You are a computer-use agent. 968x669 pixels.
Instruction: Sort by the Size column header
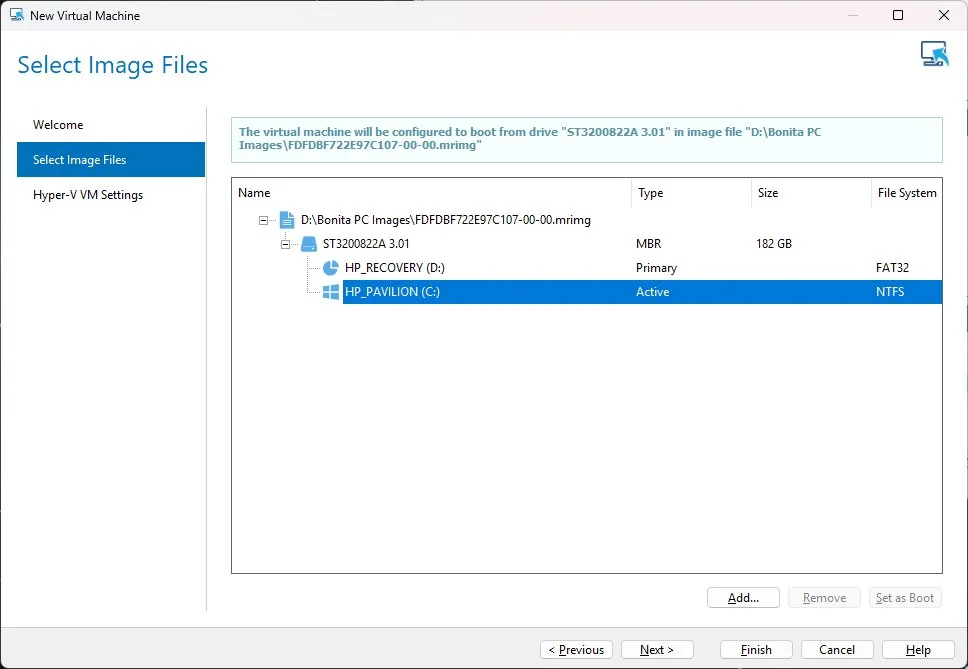point(811,193)
